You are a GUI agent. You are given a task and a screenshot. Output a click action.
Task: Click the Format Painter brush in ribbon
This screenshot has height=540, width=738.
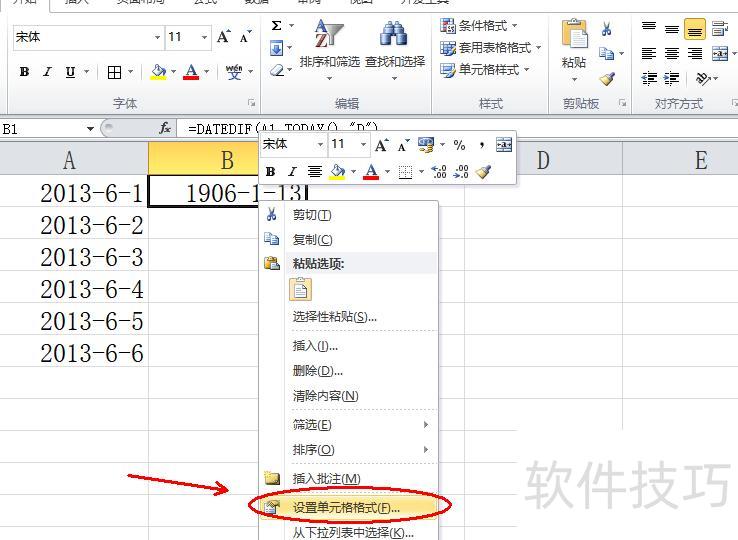(607, 78)
